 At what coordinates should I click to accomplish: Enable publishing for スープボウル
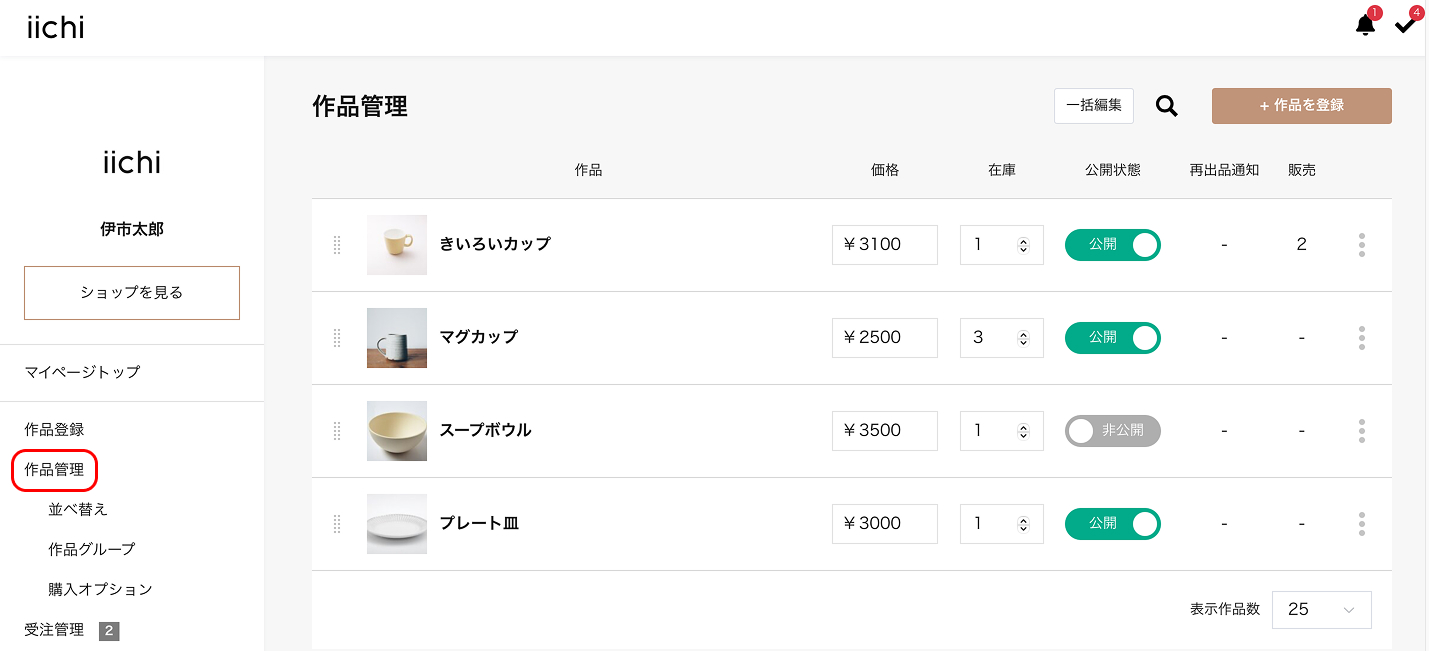1112,431
